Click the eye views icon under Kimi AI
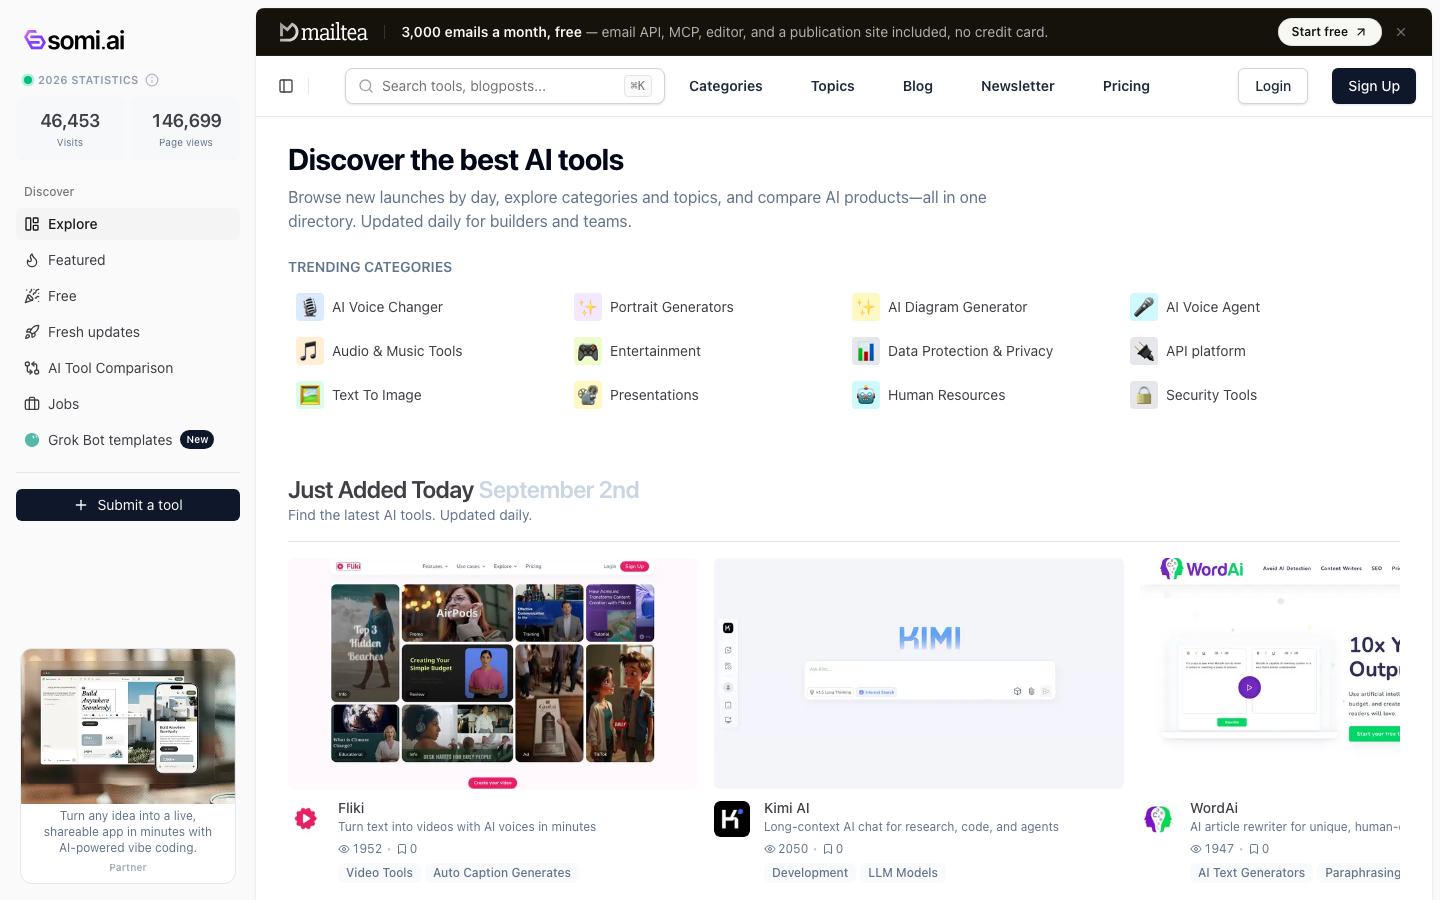The height and width of the screenshot is (900, 1440). (x=770, y=849)
